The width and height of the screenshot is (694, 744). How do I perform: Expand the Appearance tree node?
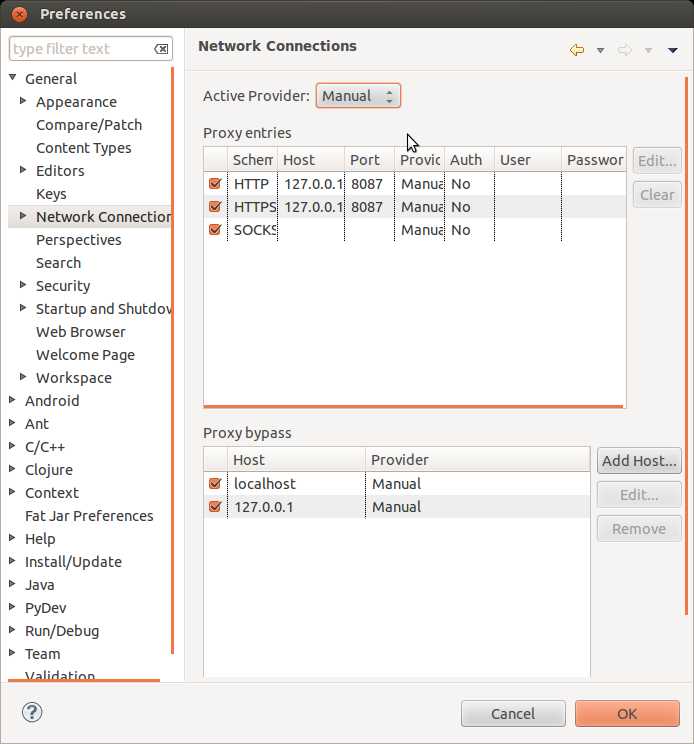point(23,101)
